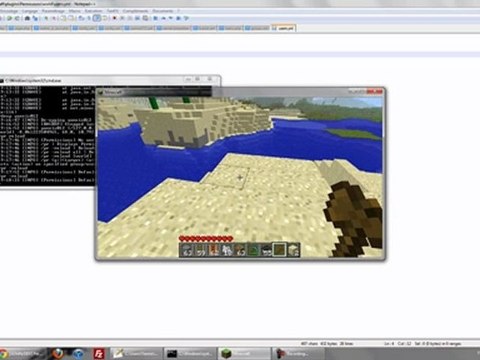Click the Zoom In toolbar icon

[46, 18]
